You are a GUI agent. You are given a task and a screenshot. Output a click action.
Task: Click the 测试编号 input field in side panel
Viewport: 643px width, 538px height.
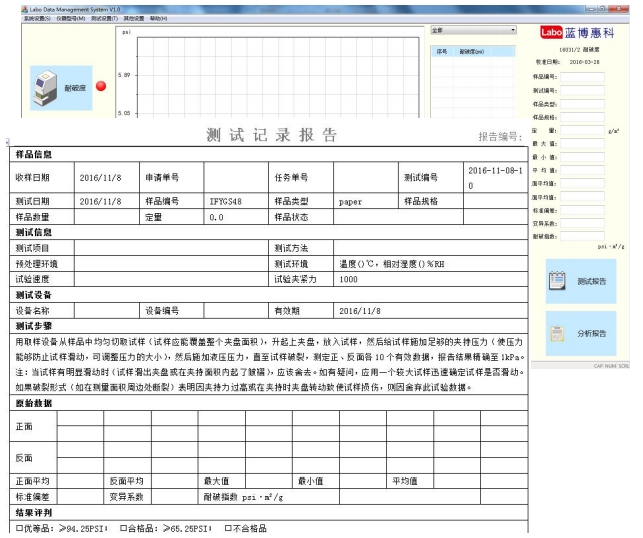(582, 91)
